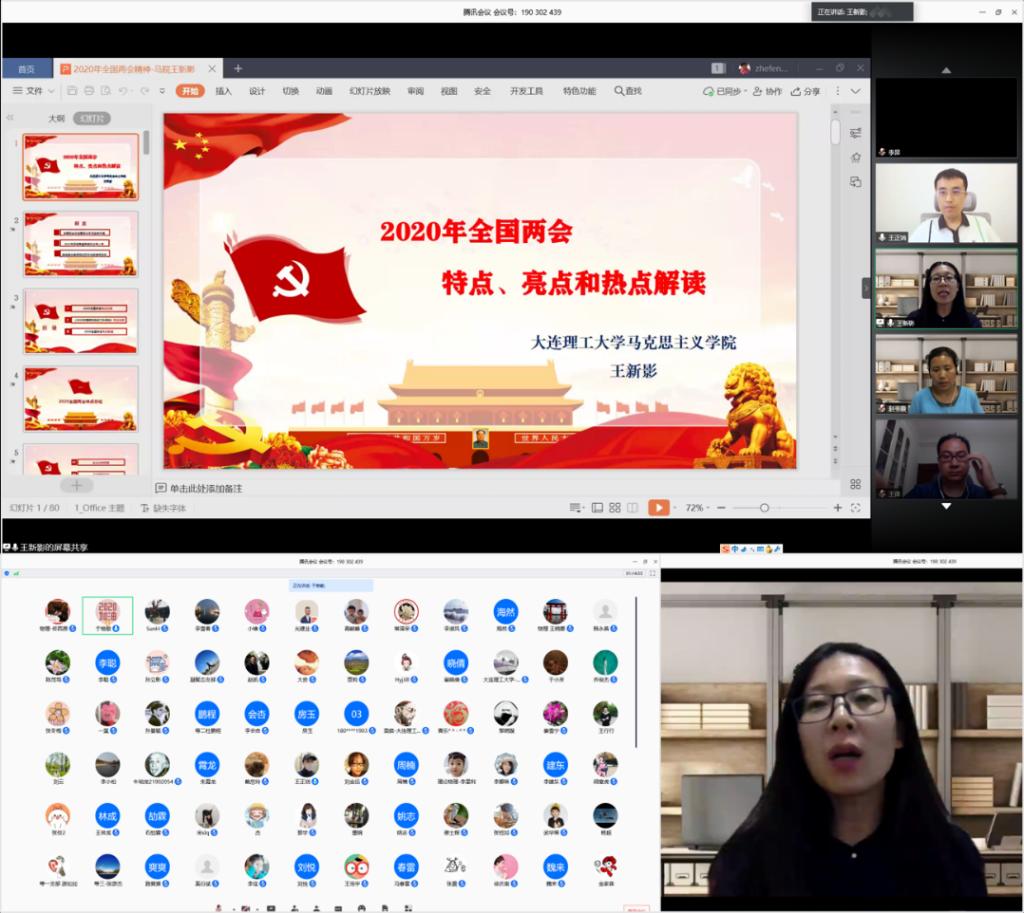Switch to slide sorter grid view

tap(615, 508)
